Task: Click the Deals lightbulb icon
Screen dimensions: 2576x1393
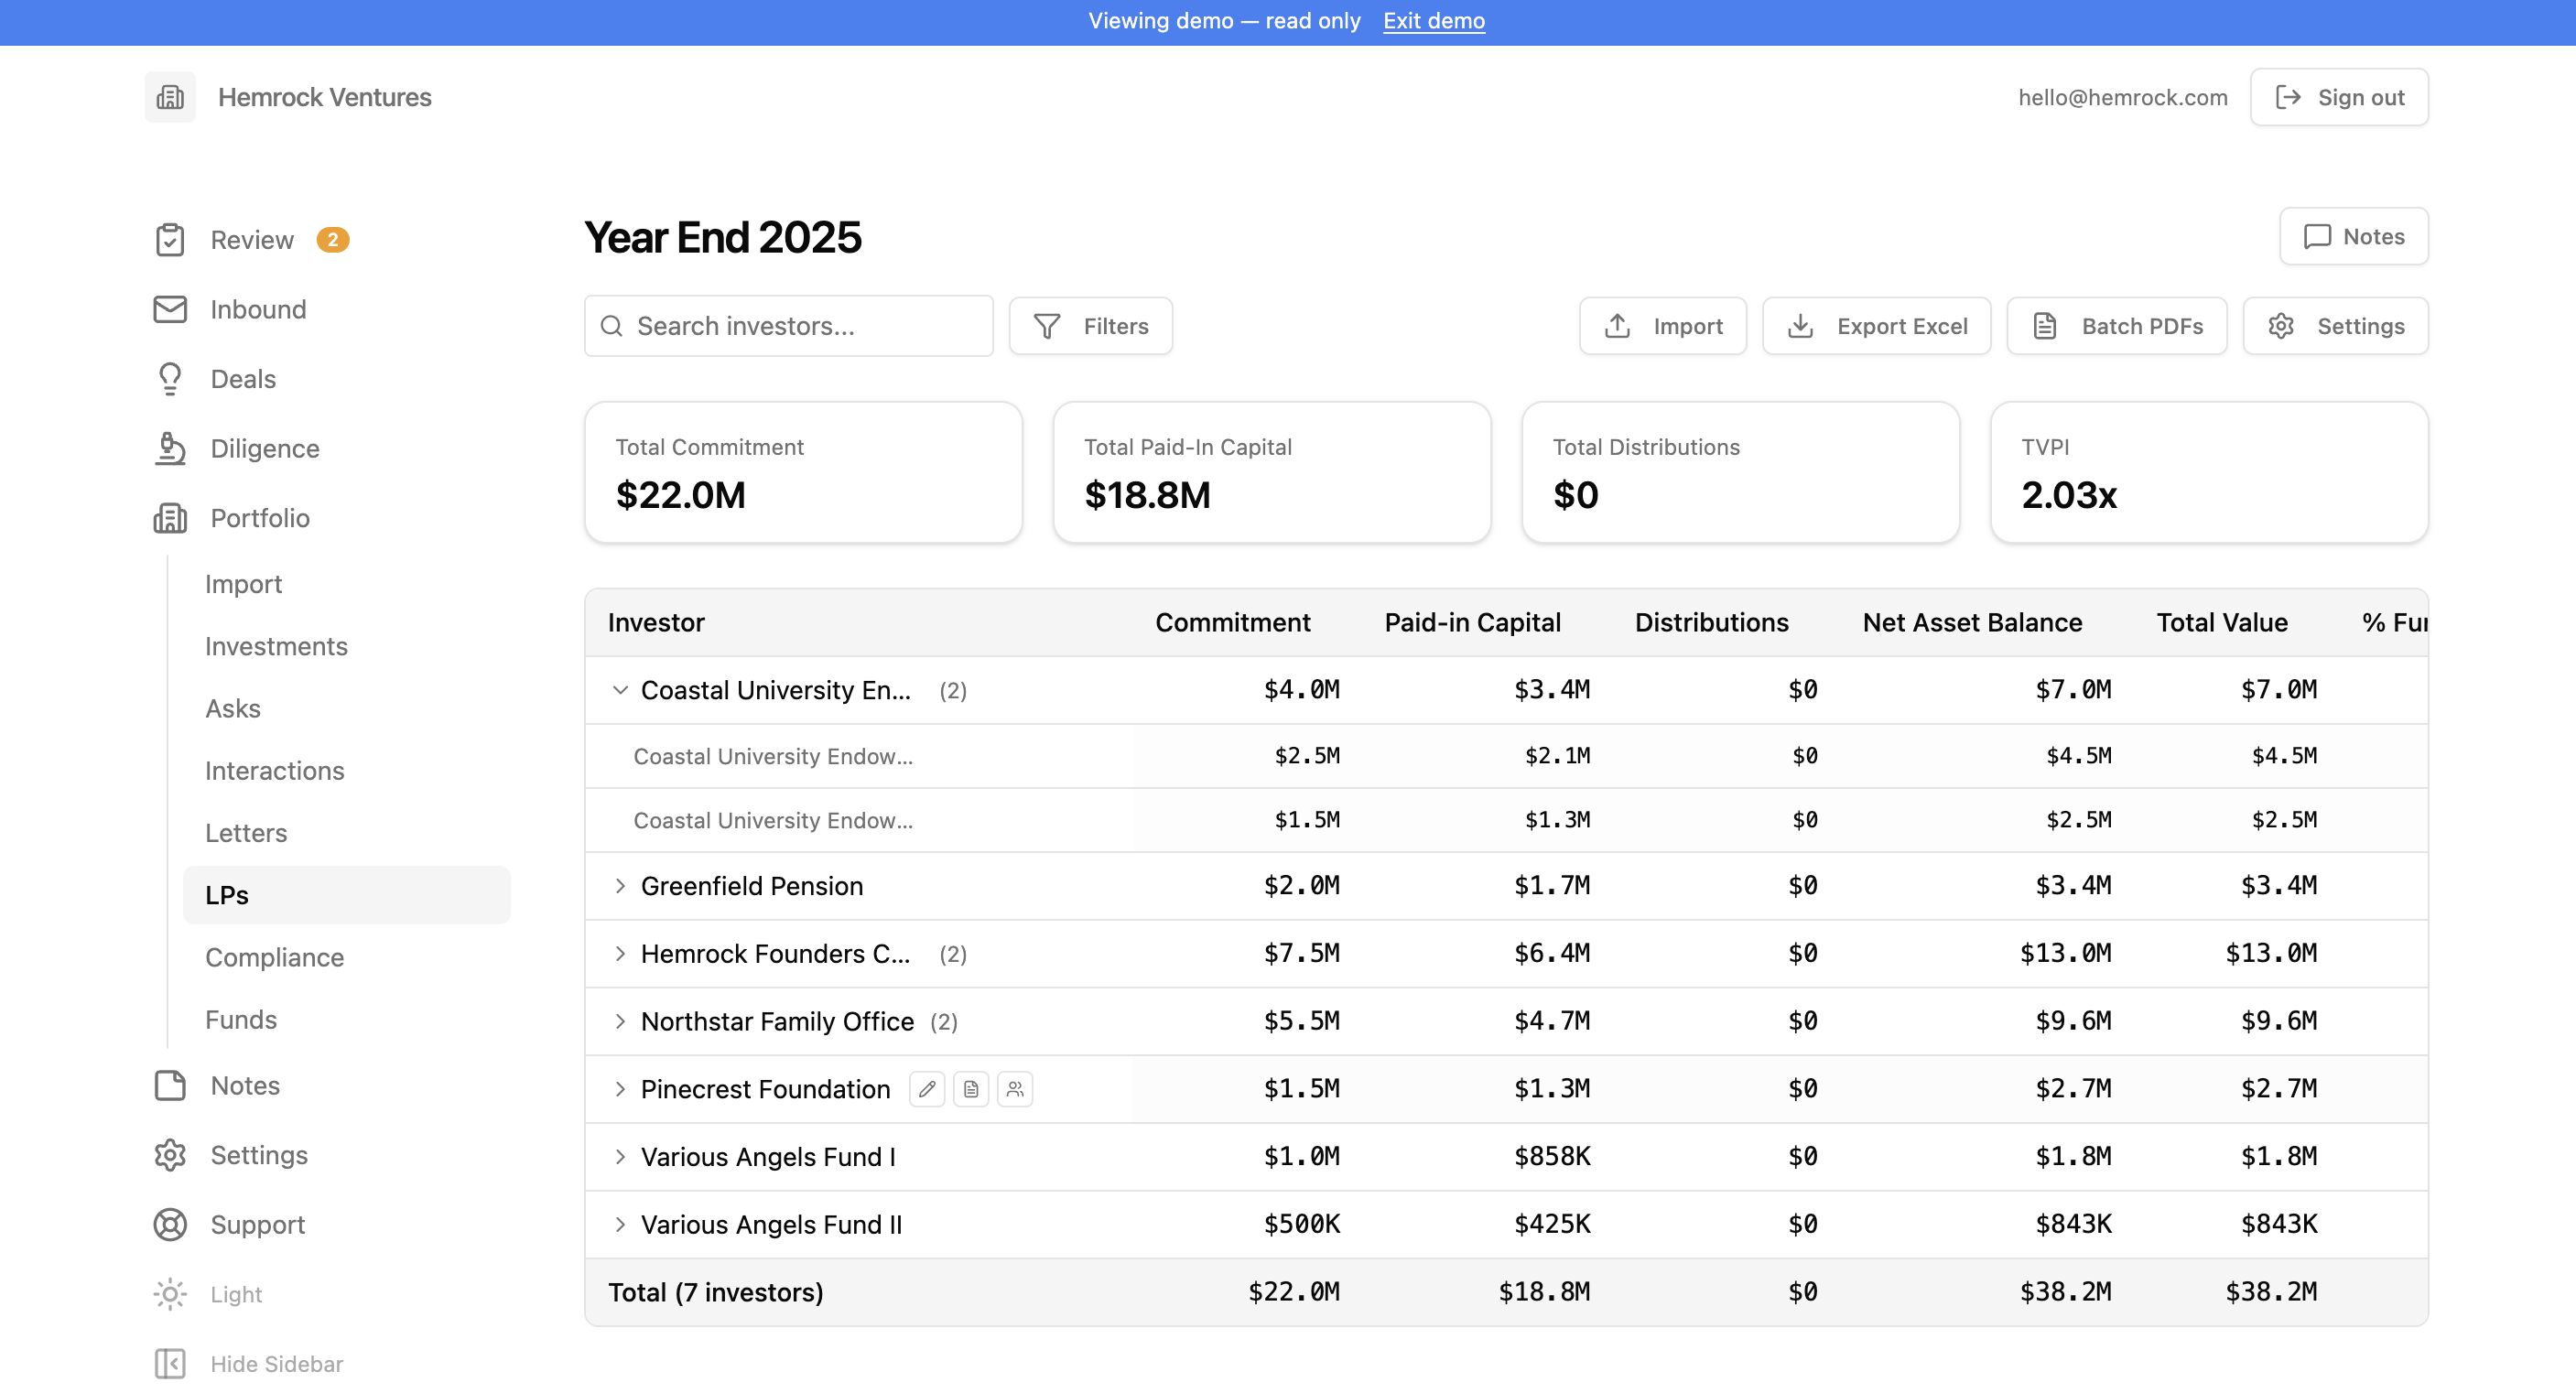Action: pyautogui.click(x=170, y=379)
